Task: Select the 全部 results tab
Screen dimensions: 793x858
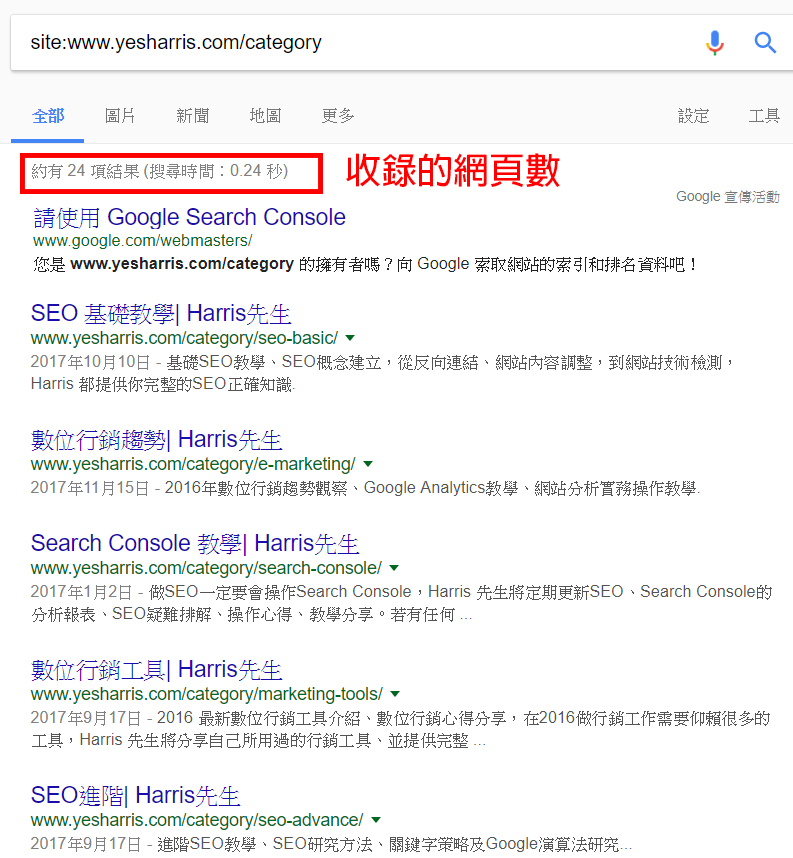Action: point(48,116)
